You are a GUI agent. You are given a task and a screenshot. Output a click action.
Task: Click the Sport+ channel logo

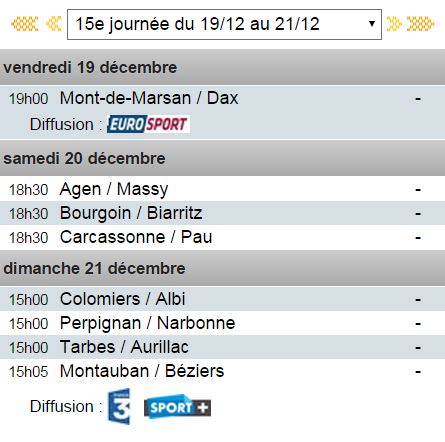[x=177, y=407]
